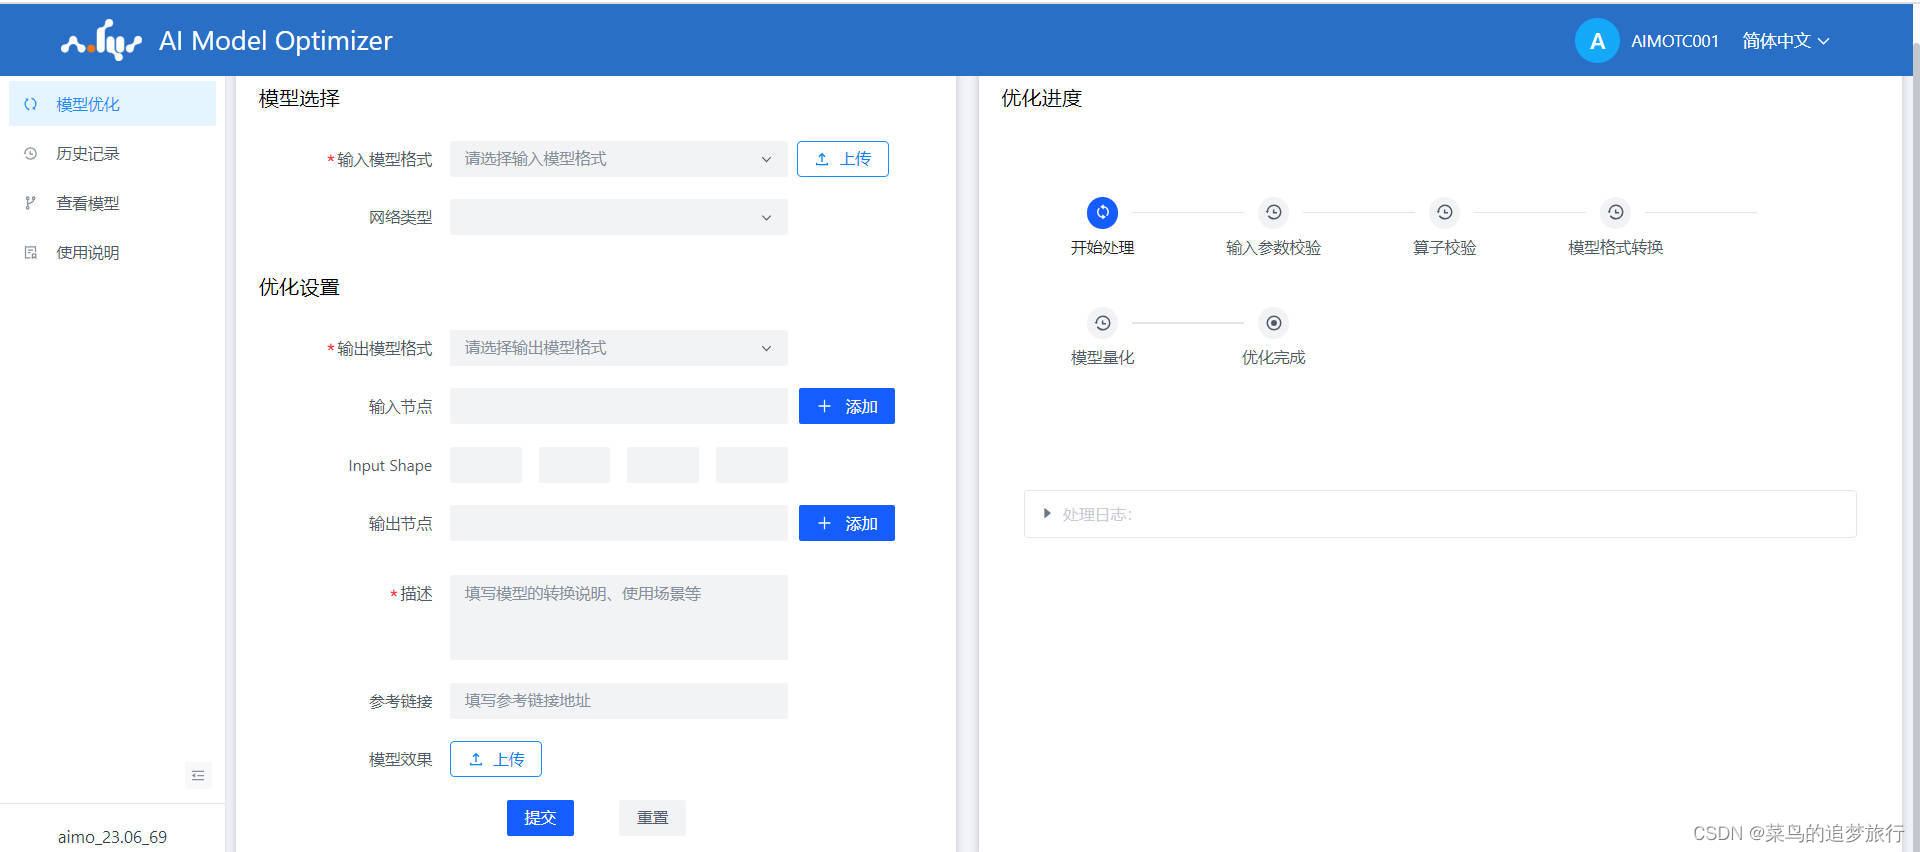
Task: Click the 参考链接 input field
Action: tap(619, 701)
